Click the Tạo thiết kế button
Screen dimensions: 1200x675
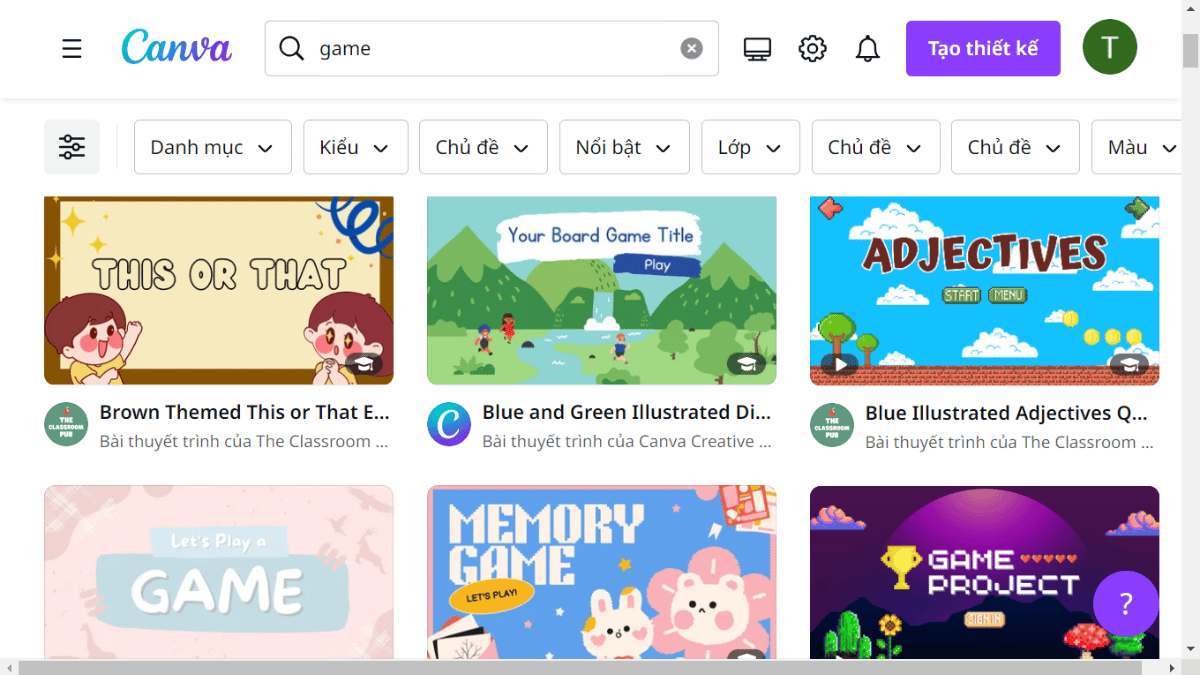[x=982, y=48]
